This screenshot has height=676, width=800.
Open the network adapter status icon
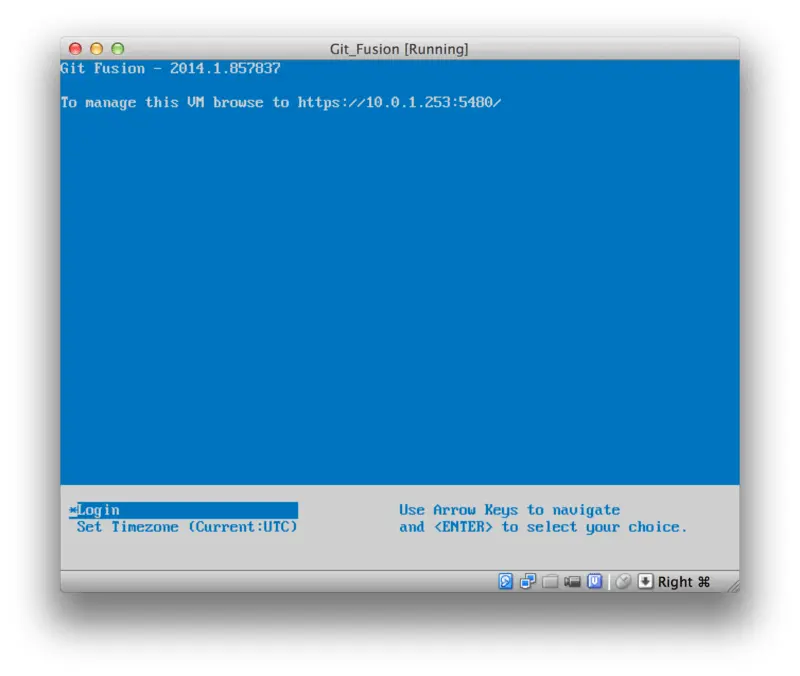(528, 582)
